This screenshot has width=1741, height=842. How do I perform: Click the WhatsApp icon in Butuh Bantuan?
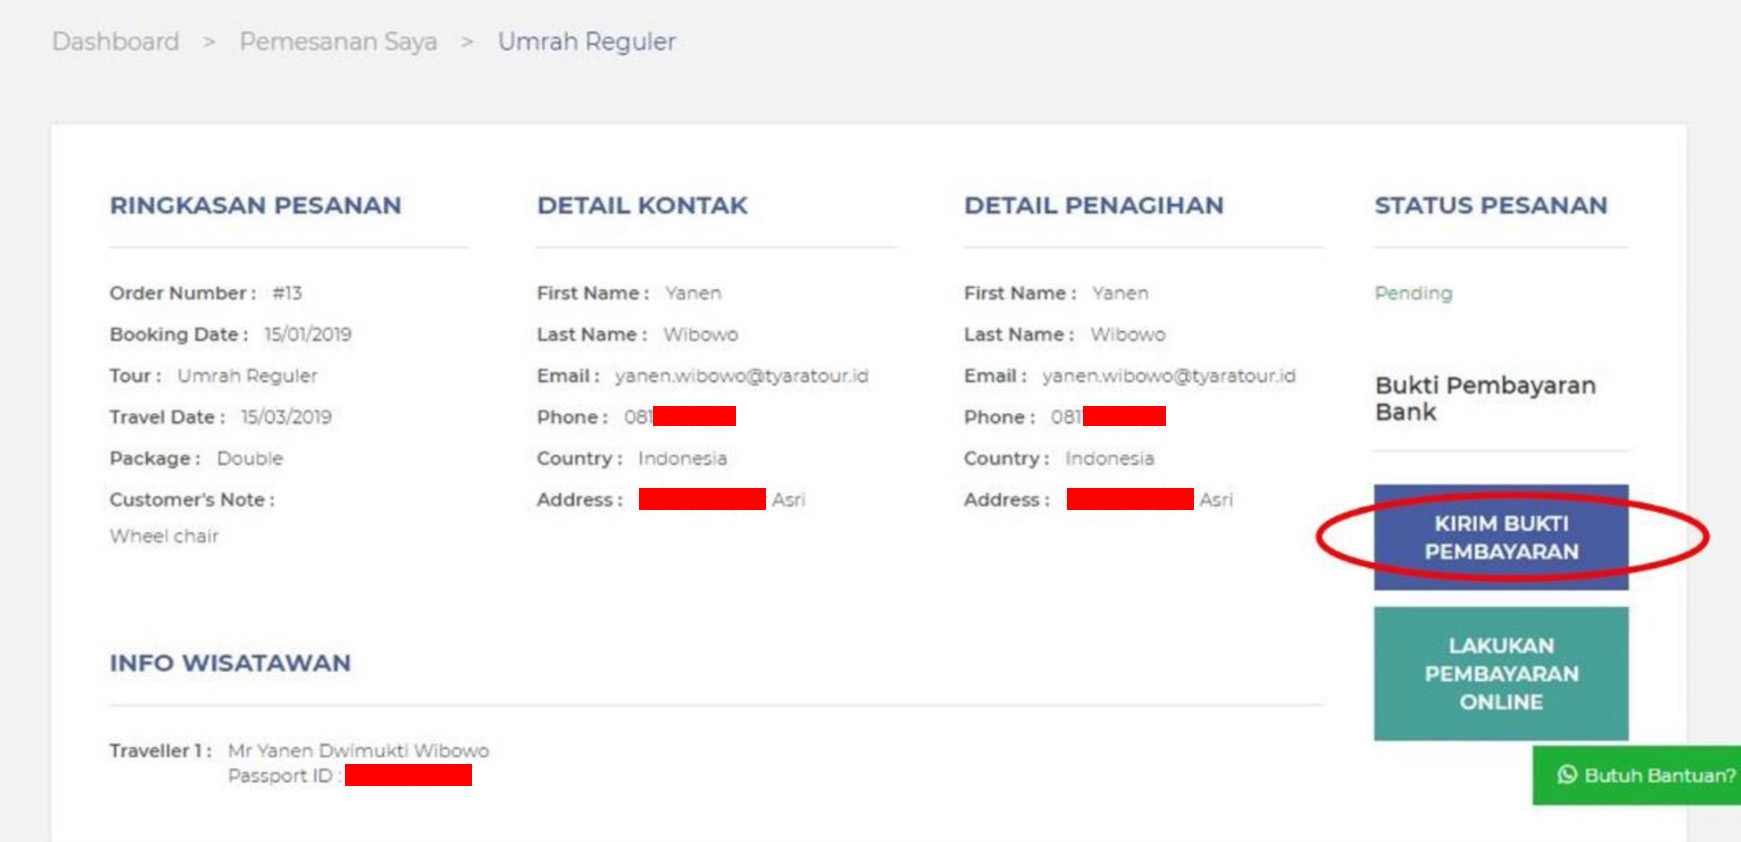[1566, 775]
